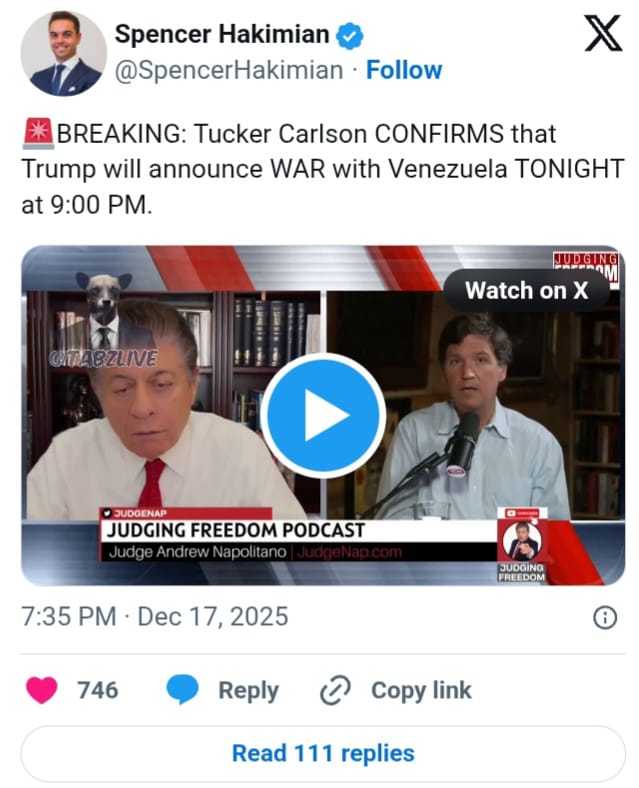This screenshot has width=639, height=788.
Task: Click the Spencer Hakimian display name
Action: (x=222, y=35)
